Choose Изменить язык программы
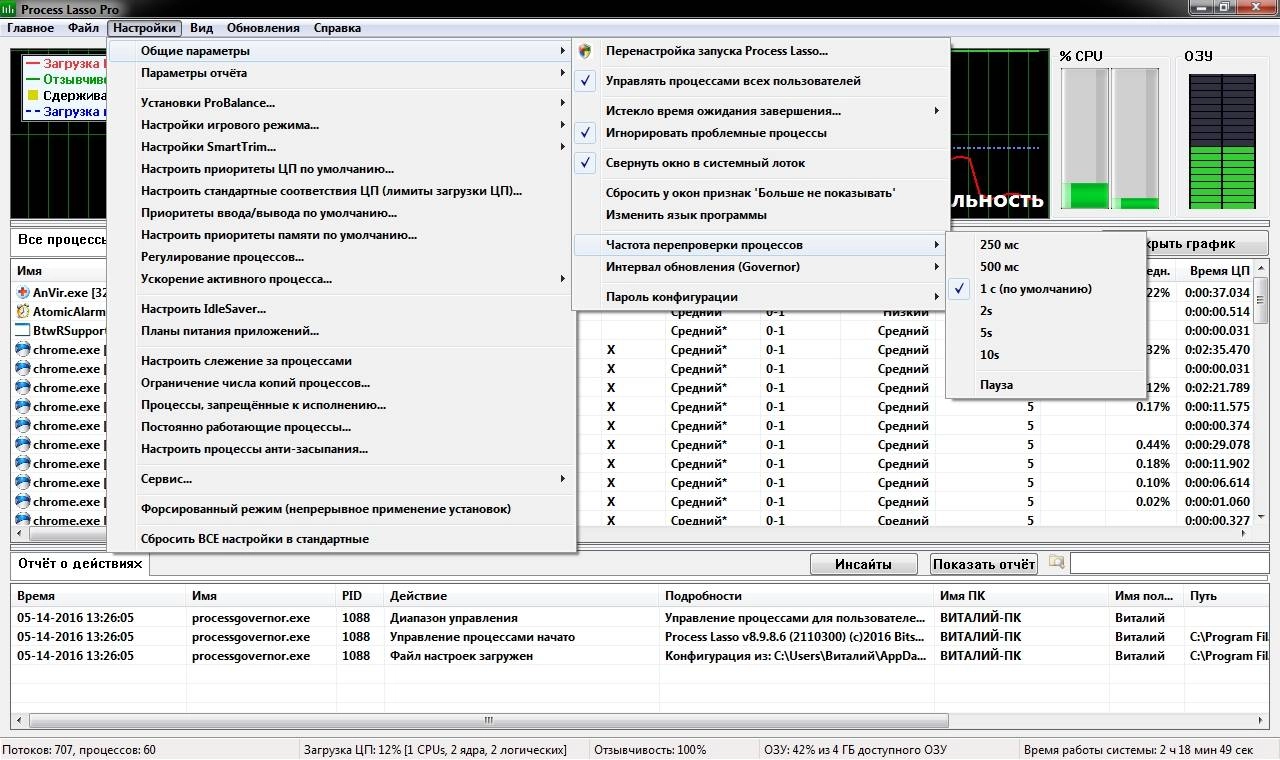Screen dimensions: 1280x760 (761, 215)
